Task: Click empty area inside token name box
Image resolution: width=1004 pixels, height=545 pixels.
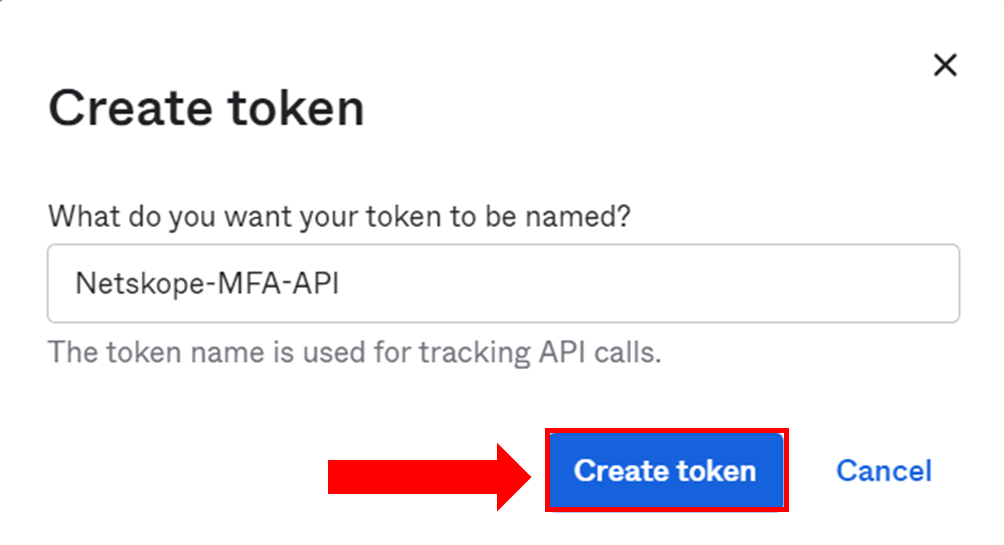Action: tap(650, 284)
